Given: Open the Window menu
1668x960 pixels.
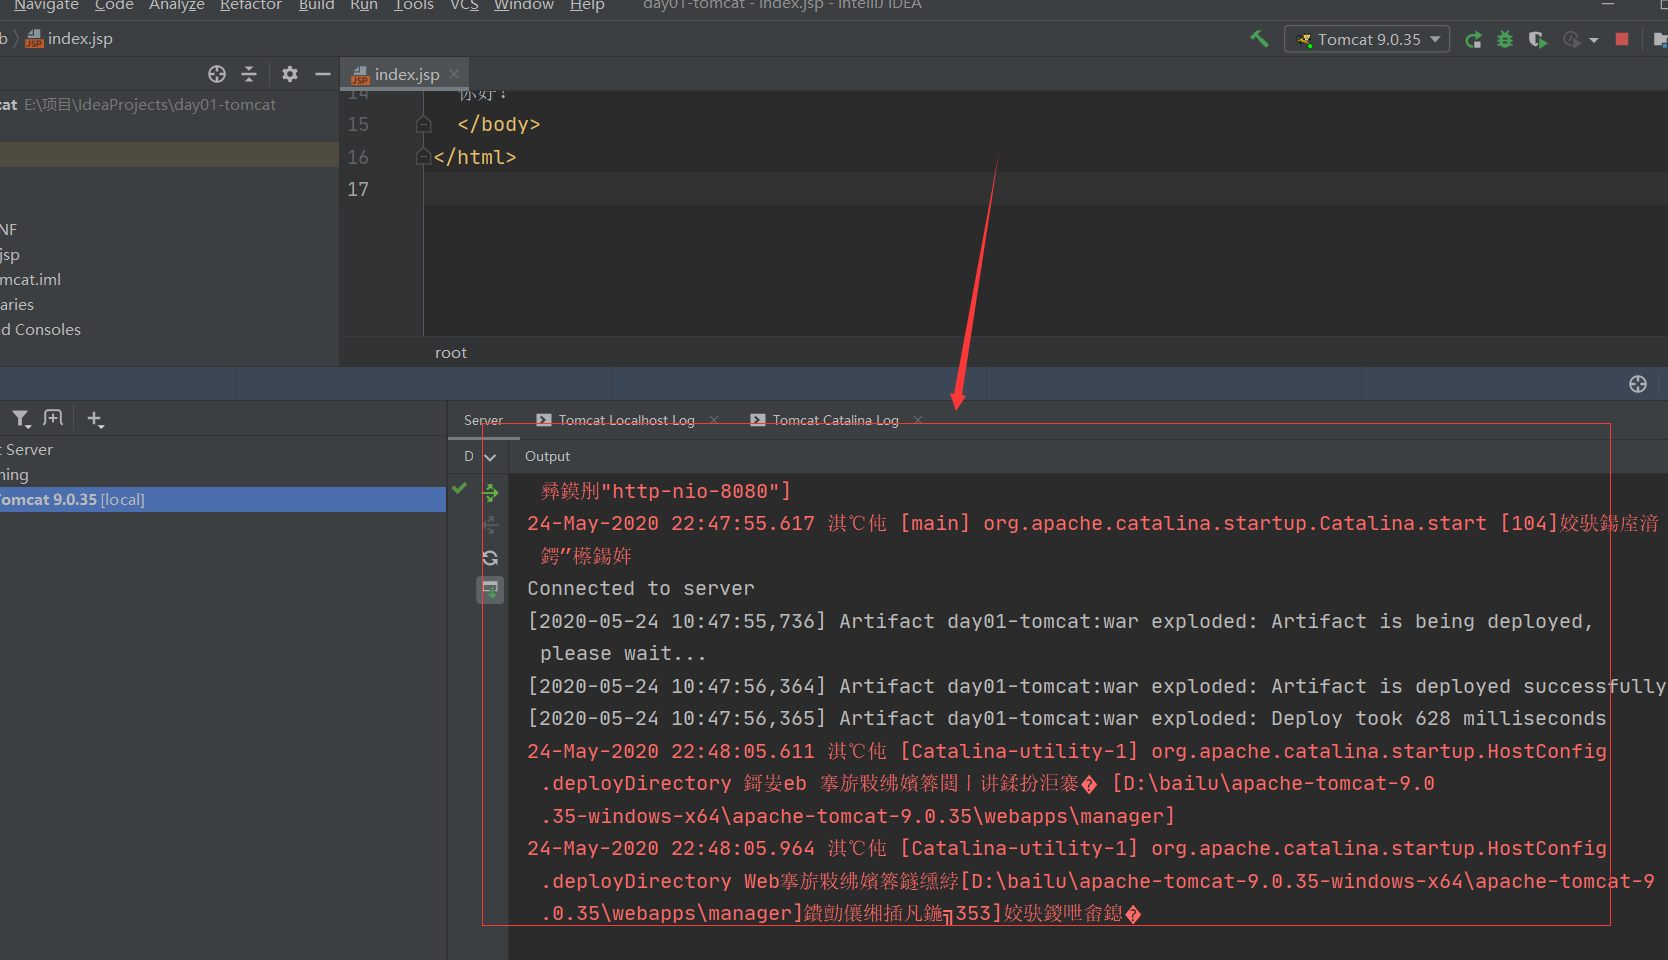Looking at the screenshot, I should click(x=524, y=5).
